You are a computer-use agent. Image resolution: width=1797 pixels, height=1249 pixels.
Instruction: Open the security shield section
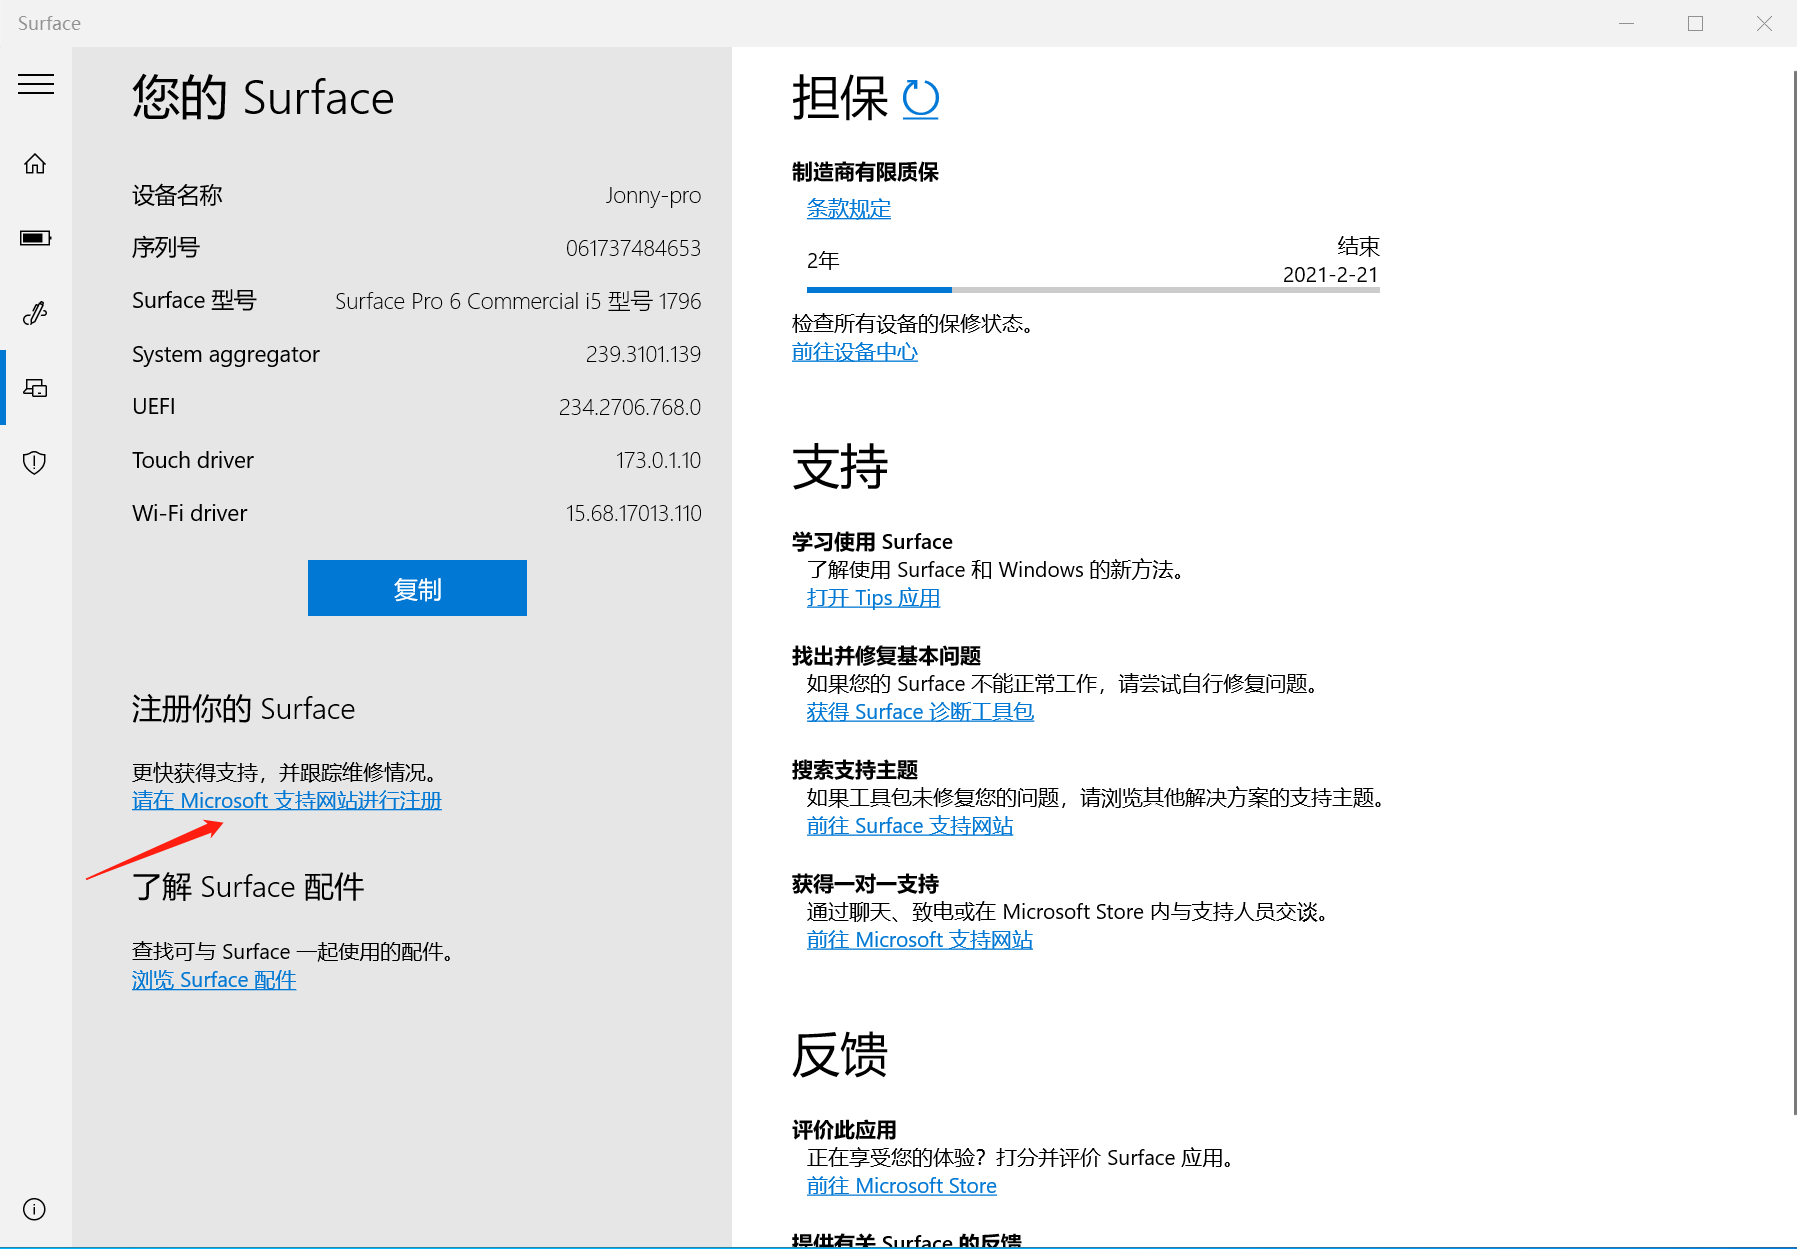34,462
